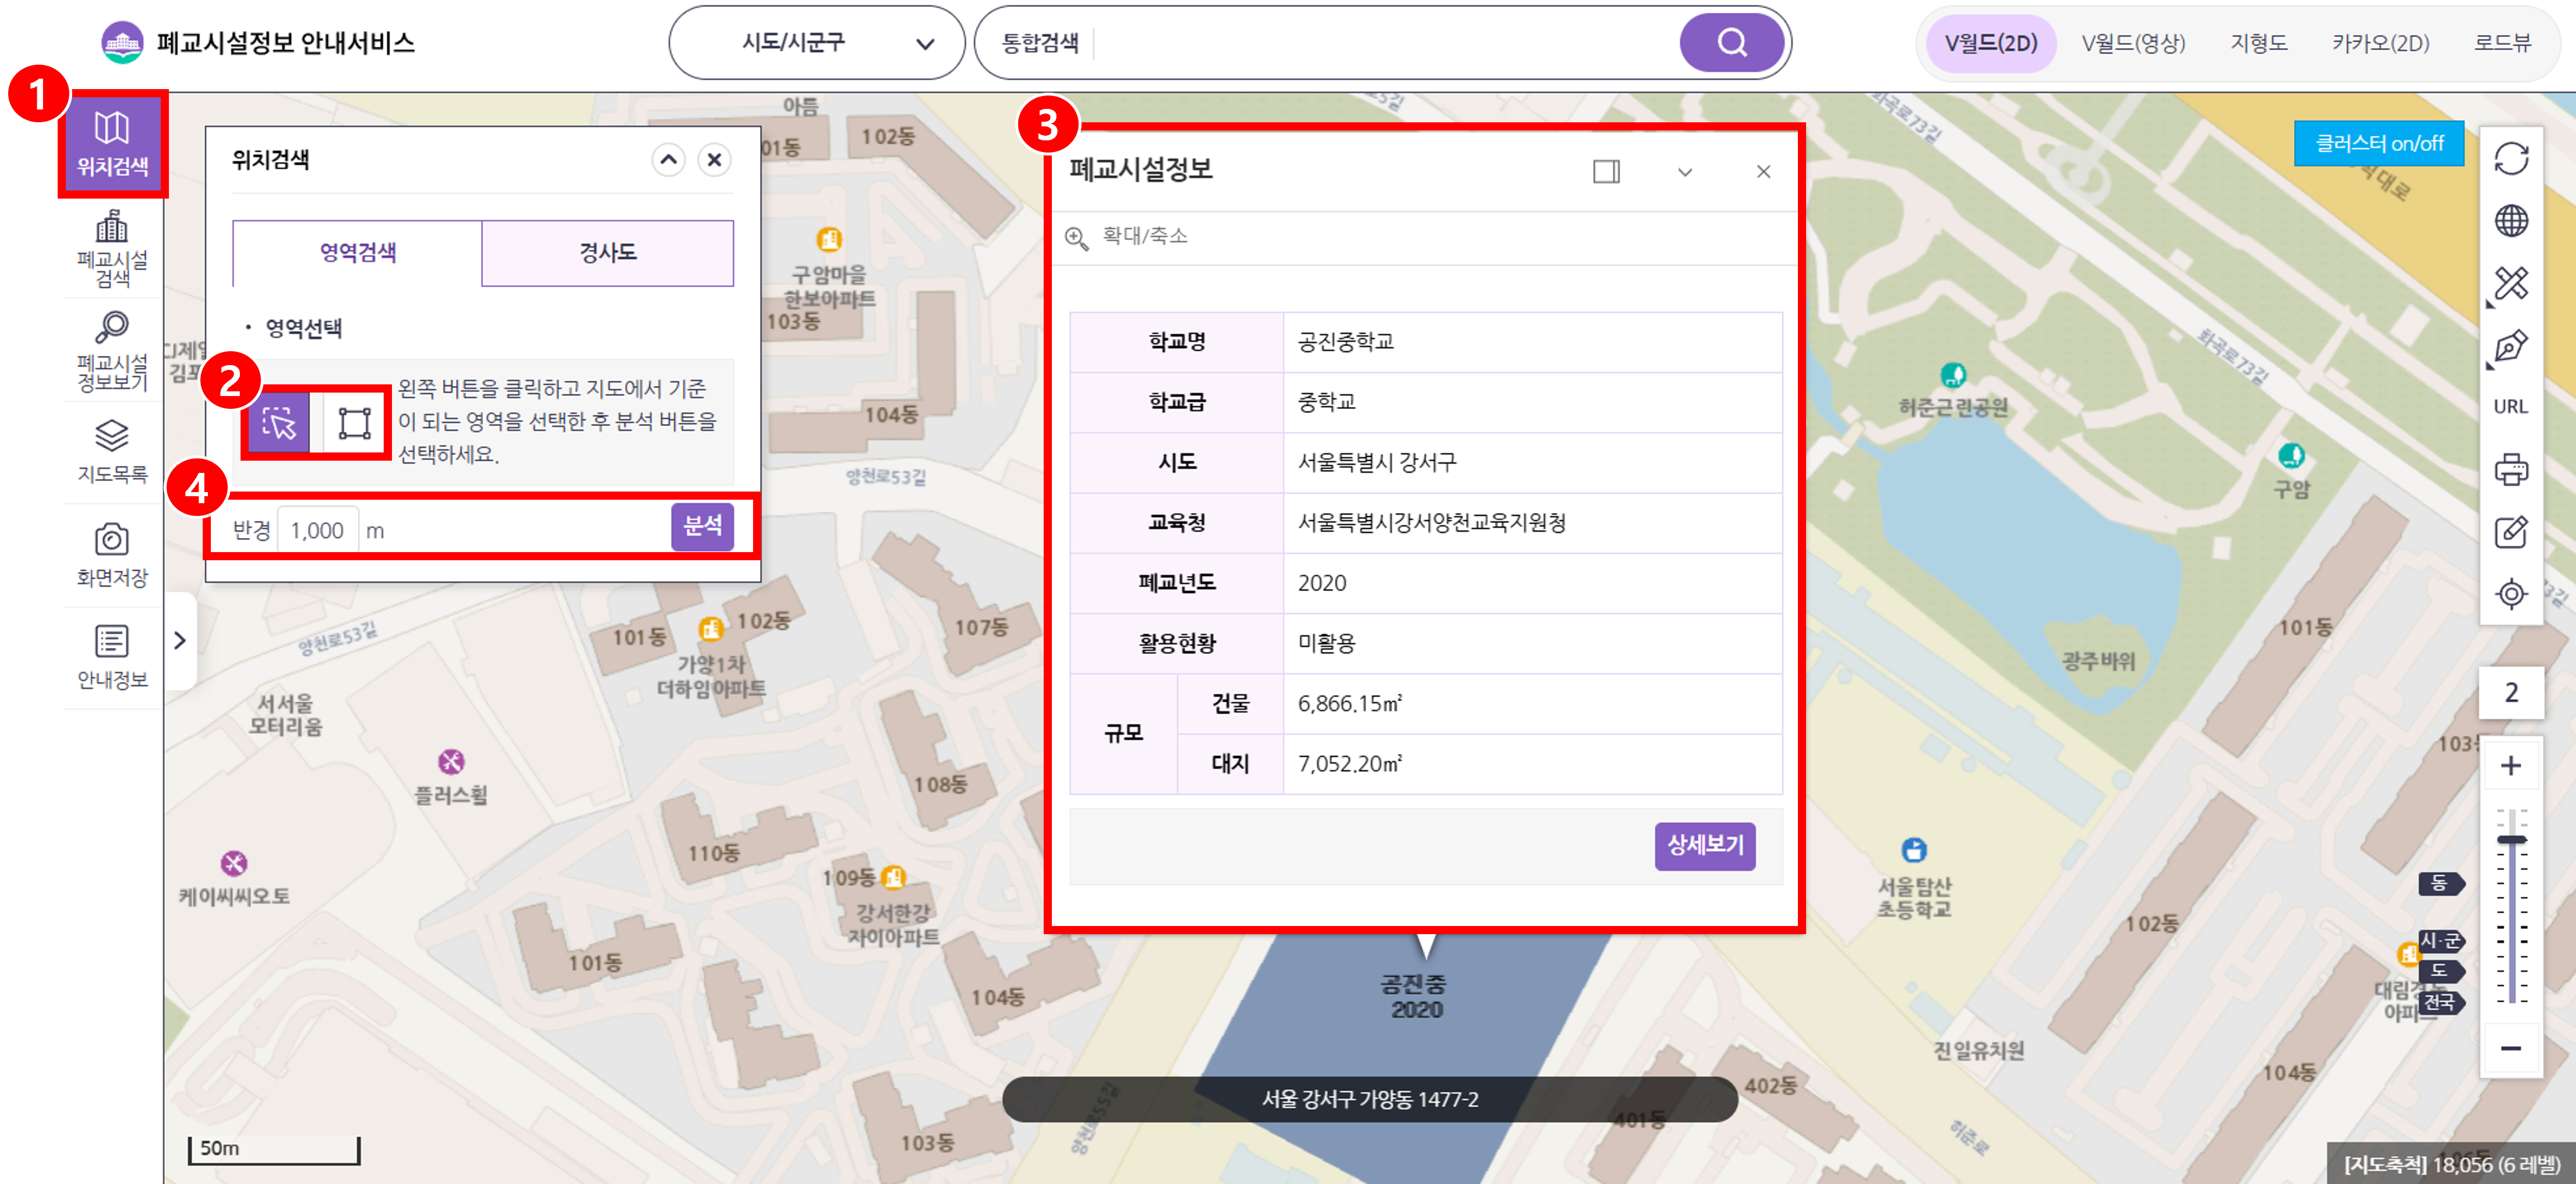This screenshot has height=1184, width=2576.
Task: Select the 영역검색 tab
Action: [x=358, y=252]
